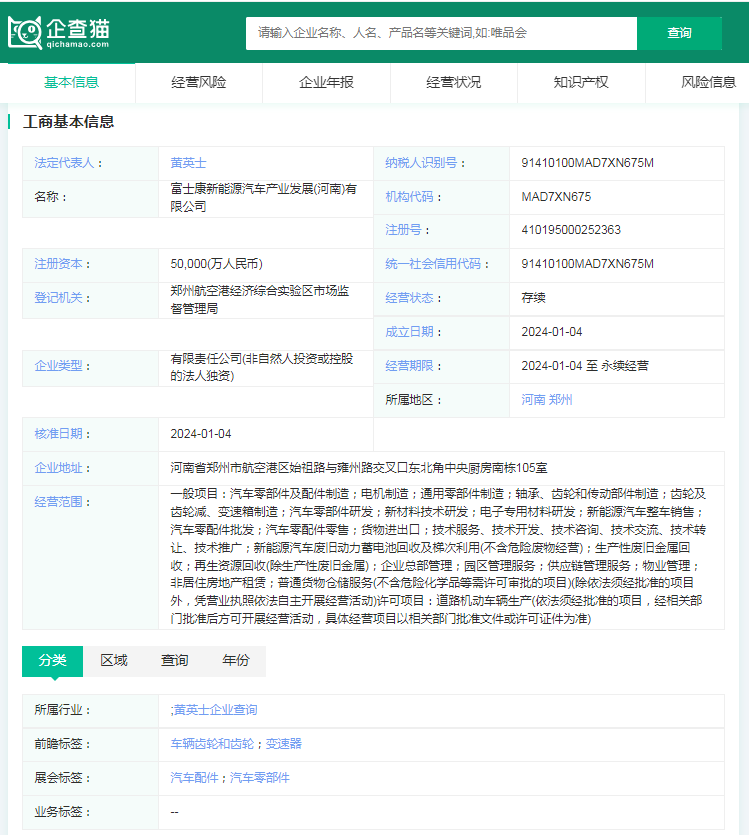Click the 经营期限 label

click(409, 366)
